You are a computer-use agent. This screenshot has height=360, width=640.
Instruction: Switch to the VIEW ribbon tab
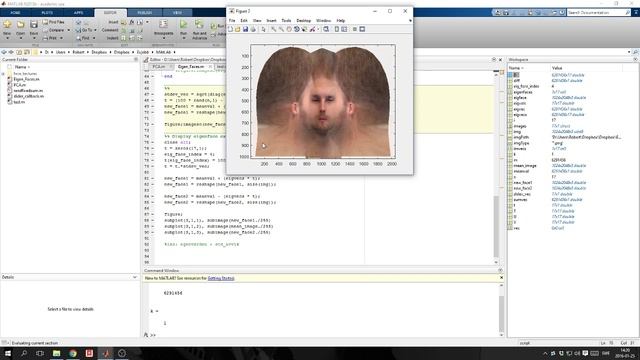coord(177,13)
